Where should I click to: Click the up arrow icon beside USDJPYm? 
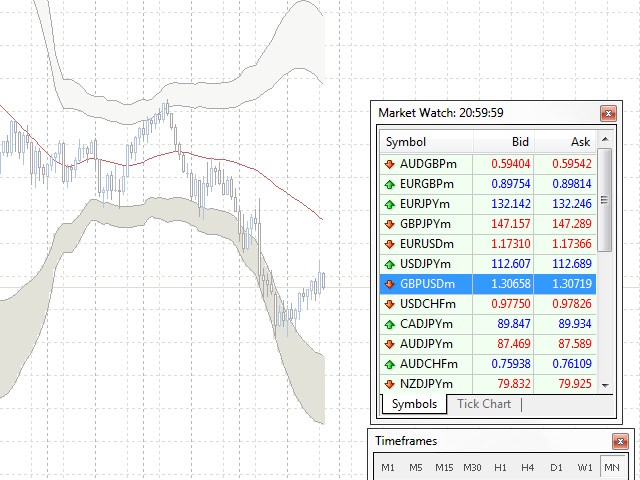389,264
